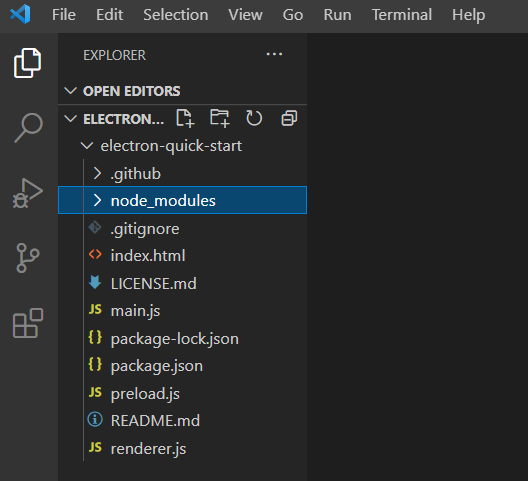The image size is (528, 481).
Task: Click the EXPLORER panel heading
Action: (x=114, y=55)
